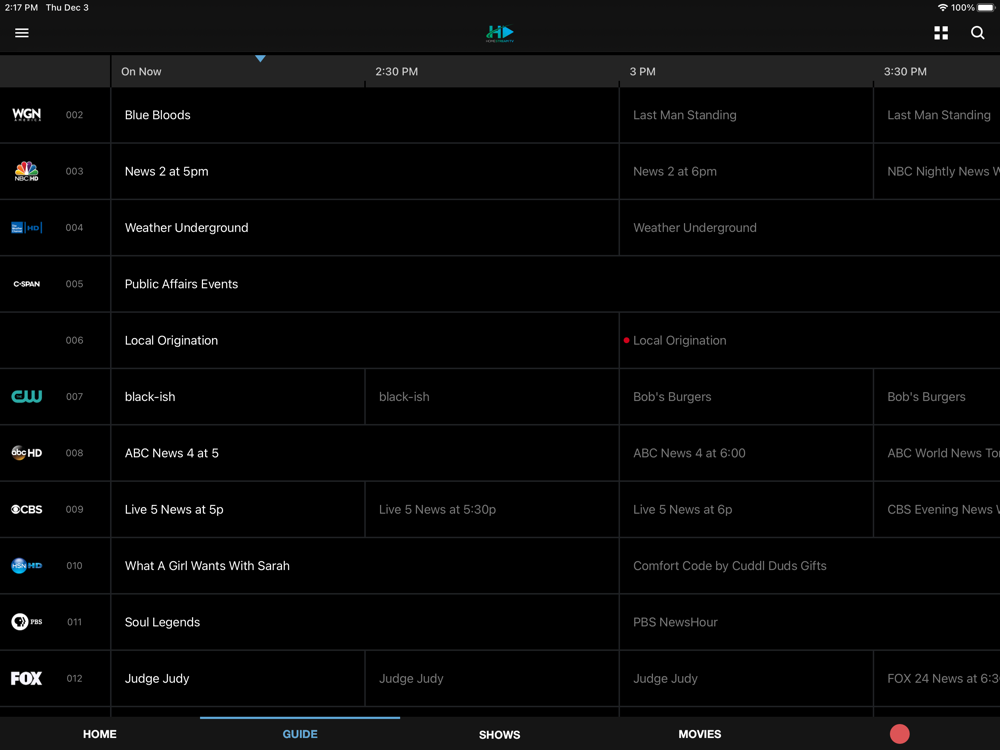Open black-ish at 2:30 PM
The height and width of the screenshot is (750, 1000).
point(492,397)
